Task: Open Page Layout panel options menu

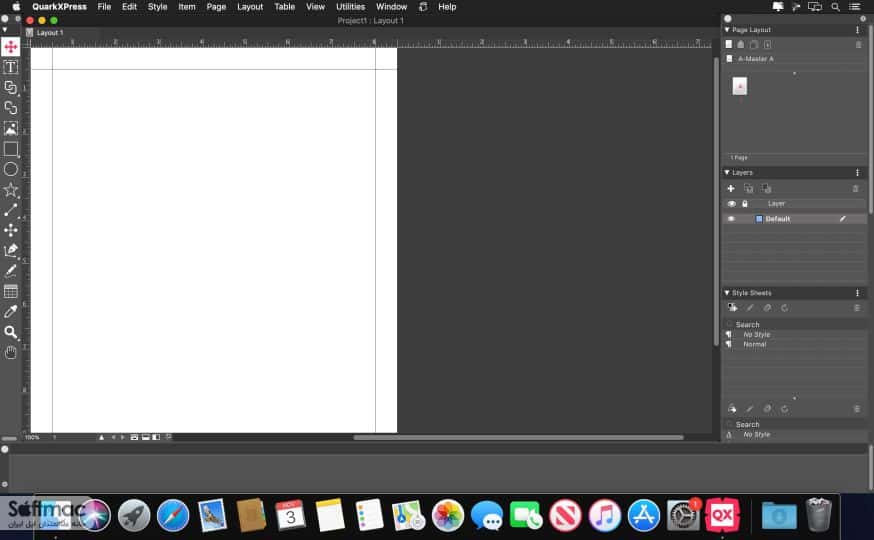Action: (857, 30)
